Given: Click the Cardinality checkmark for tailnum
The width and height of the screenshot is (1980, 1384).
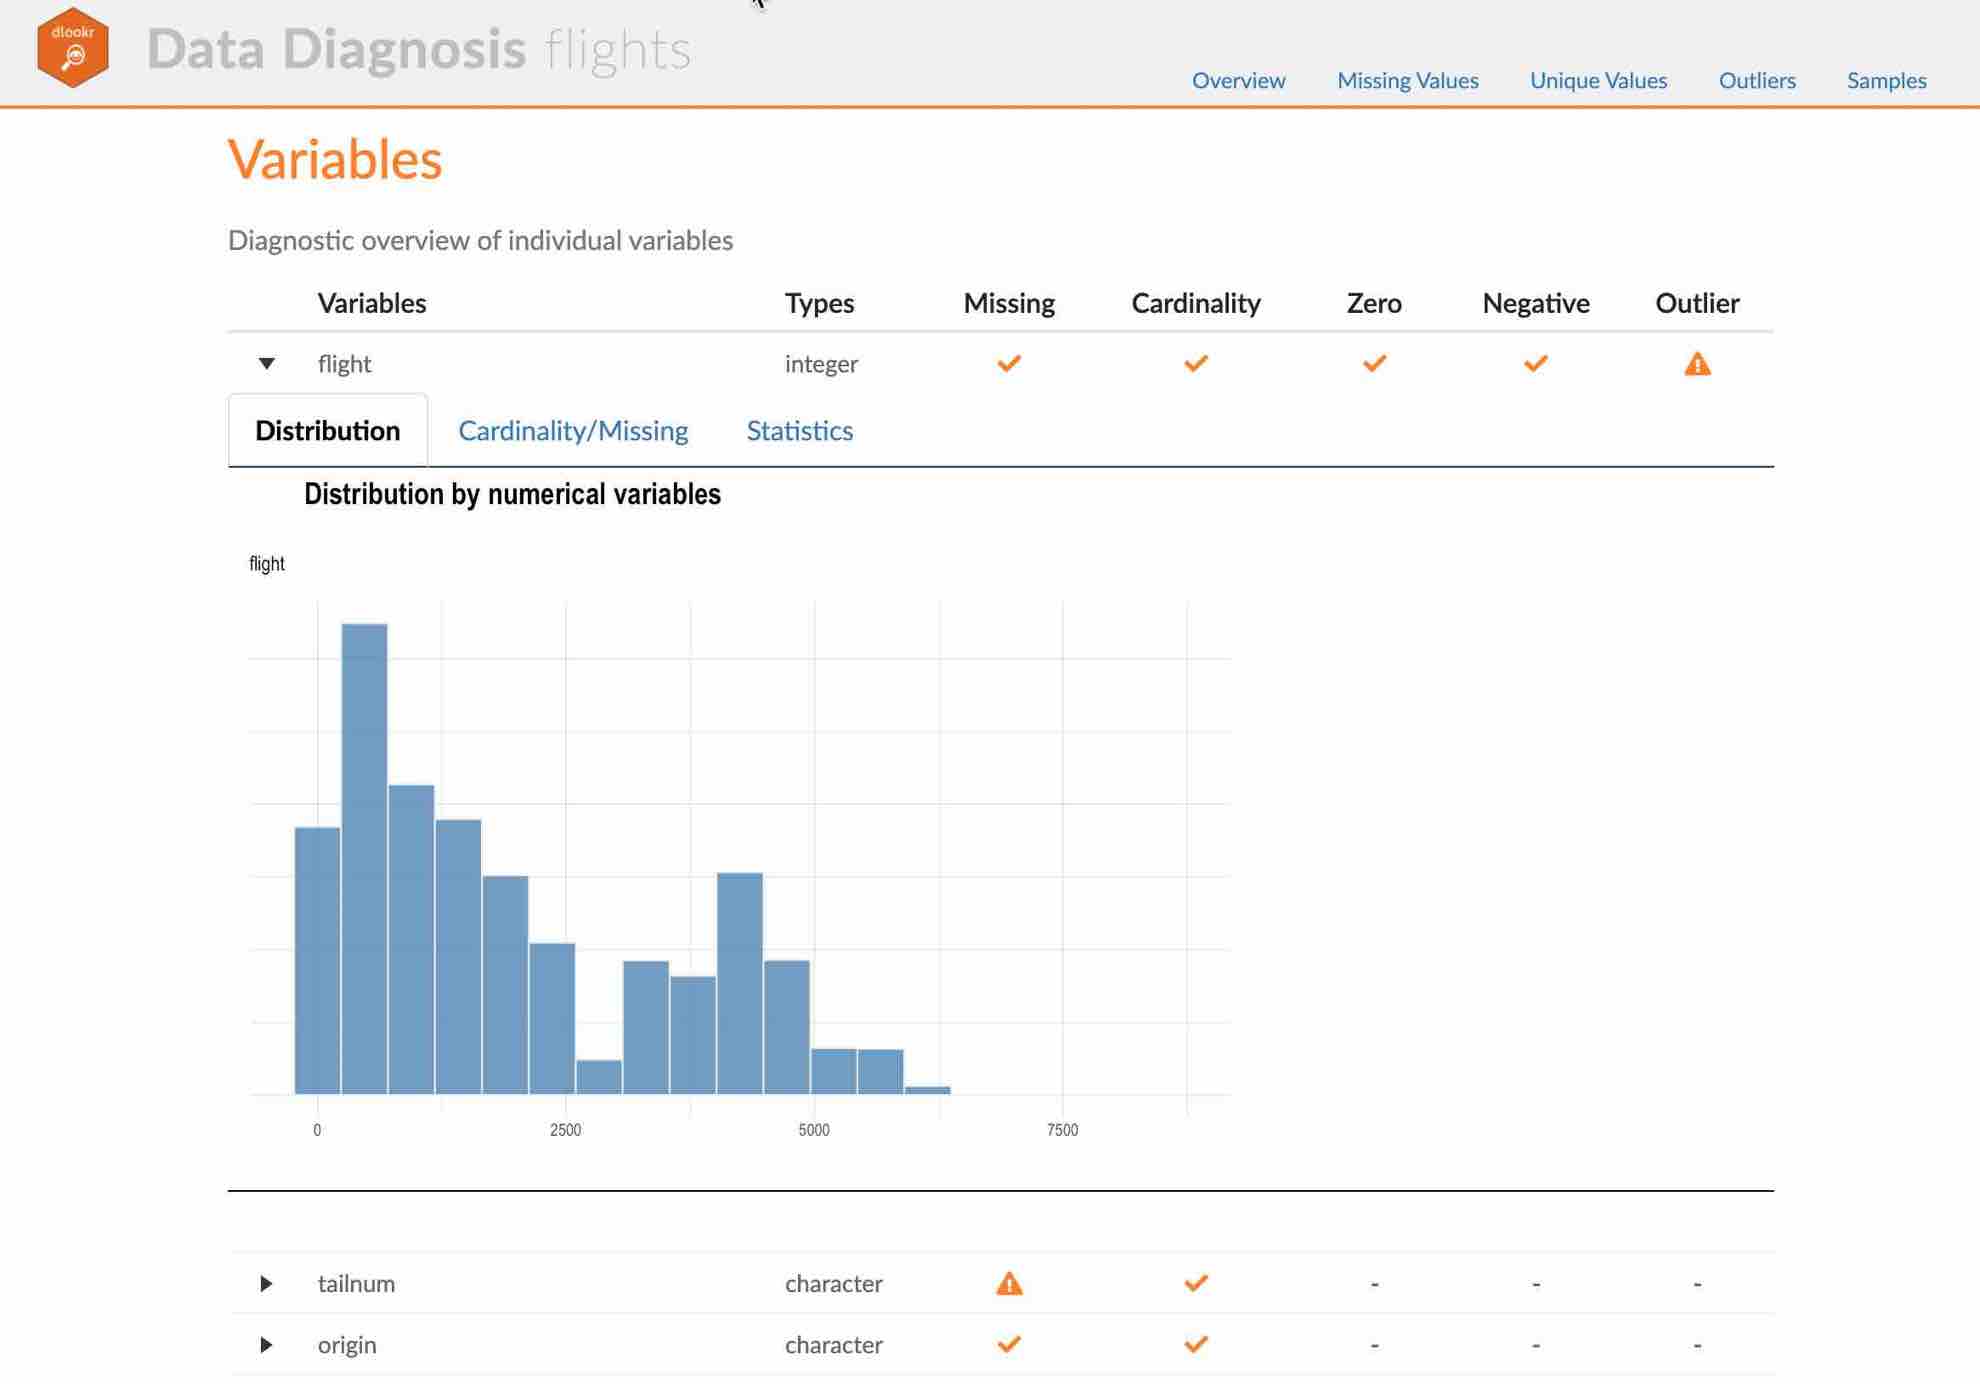Looking at the screenshot, I should tap(1196, 1282).
